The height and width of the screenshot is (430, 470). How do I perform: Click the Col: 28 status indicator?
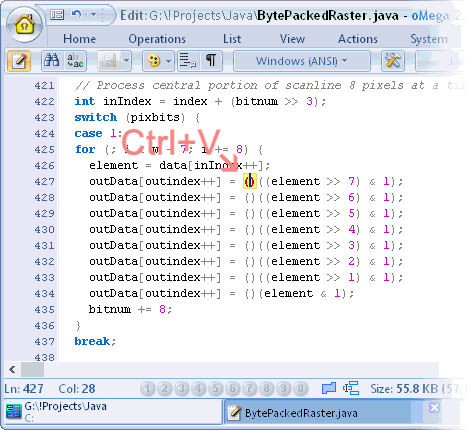(77, 389)
